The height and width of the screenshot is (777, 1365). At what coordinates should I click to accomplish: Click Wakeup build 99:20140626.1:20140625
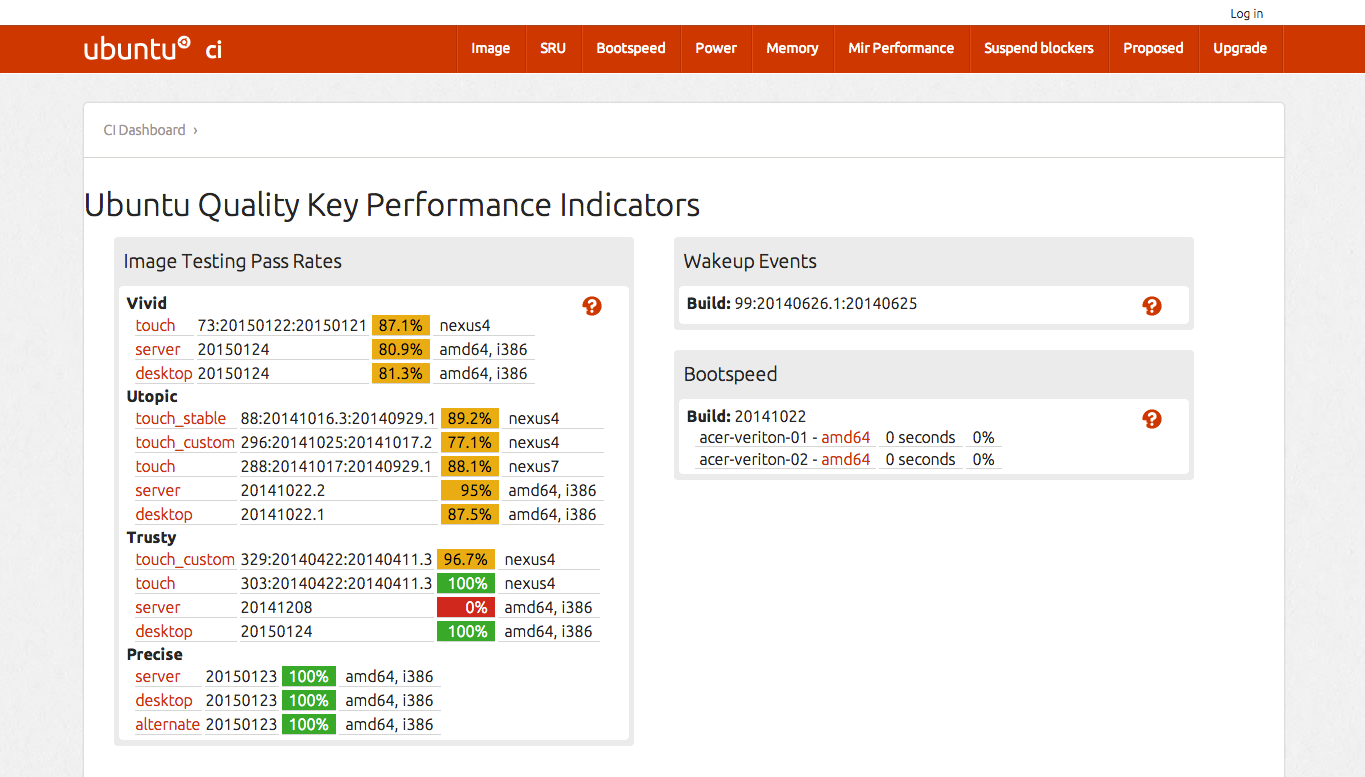[x=826, y=303]
